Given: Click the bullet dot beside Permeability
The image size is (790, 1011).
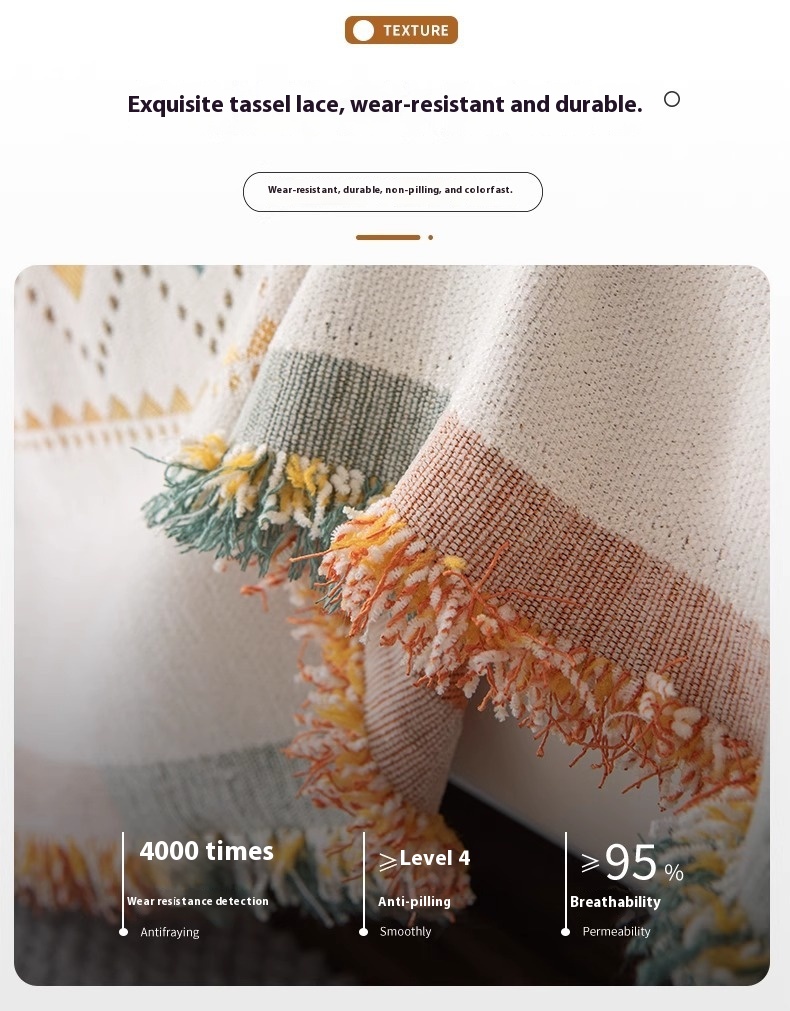Looking at the screenshot, I should [566, 932].
